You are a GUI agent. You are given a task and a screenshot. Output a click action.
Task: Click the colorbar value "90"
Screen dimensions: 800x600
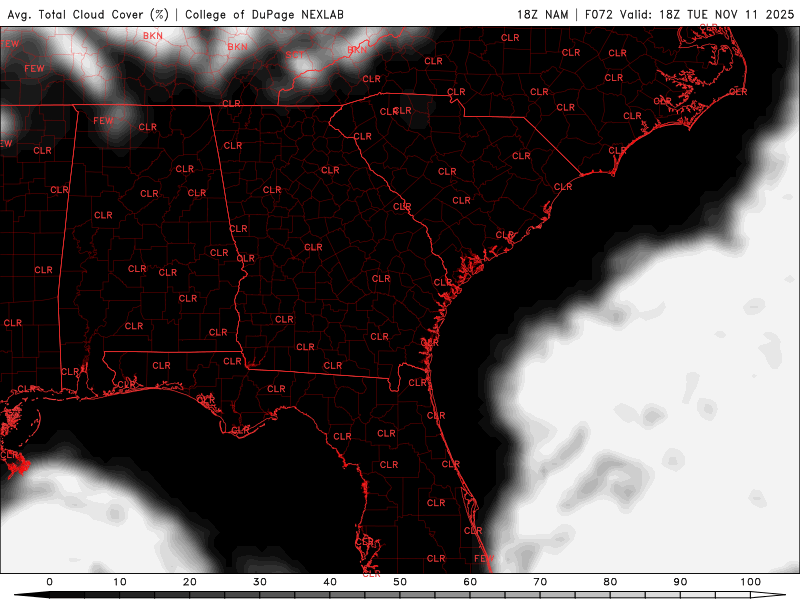tap(680, 582)
